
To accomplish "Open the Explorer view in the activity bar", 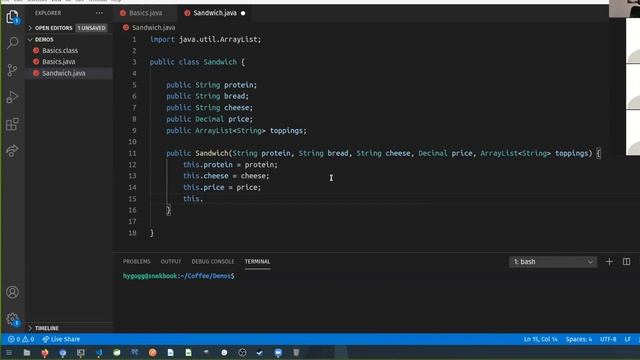I will pos(13,17).
